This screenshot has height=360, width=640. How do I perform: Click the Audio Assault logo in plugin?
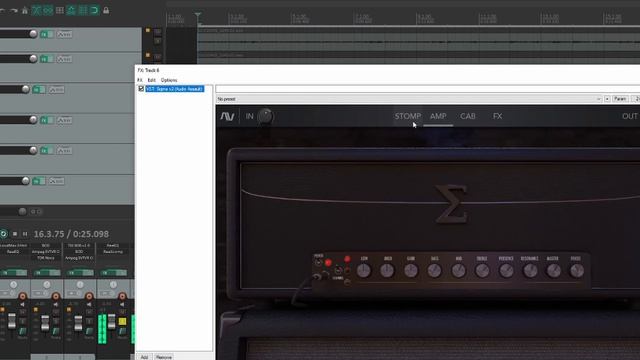click(x=227, y=116)
